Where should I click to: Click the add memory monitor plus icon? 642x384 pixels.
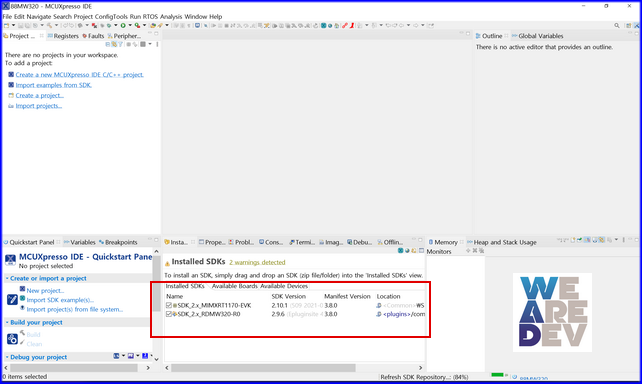[468, 251]
